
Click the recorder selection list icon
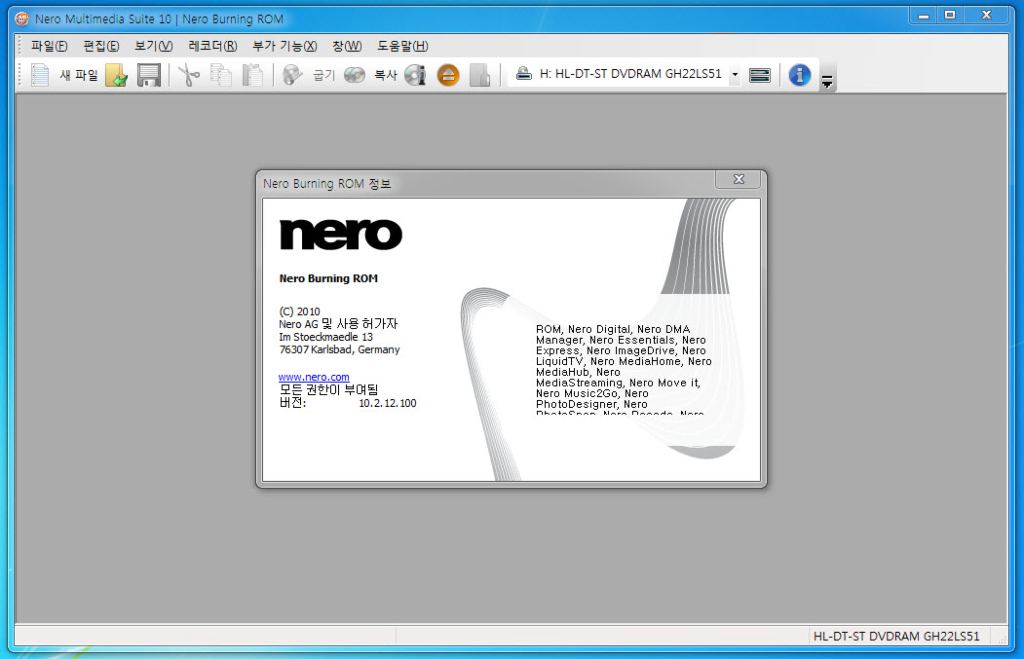pyautogui.click(x=760, y=75)
